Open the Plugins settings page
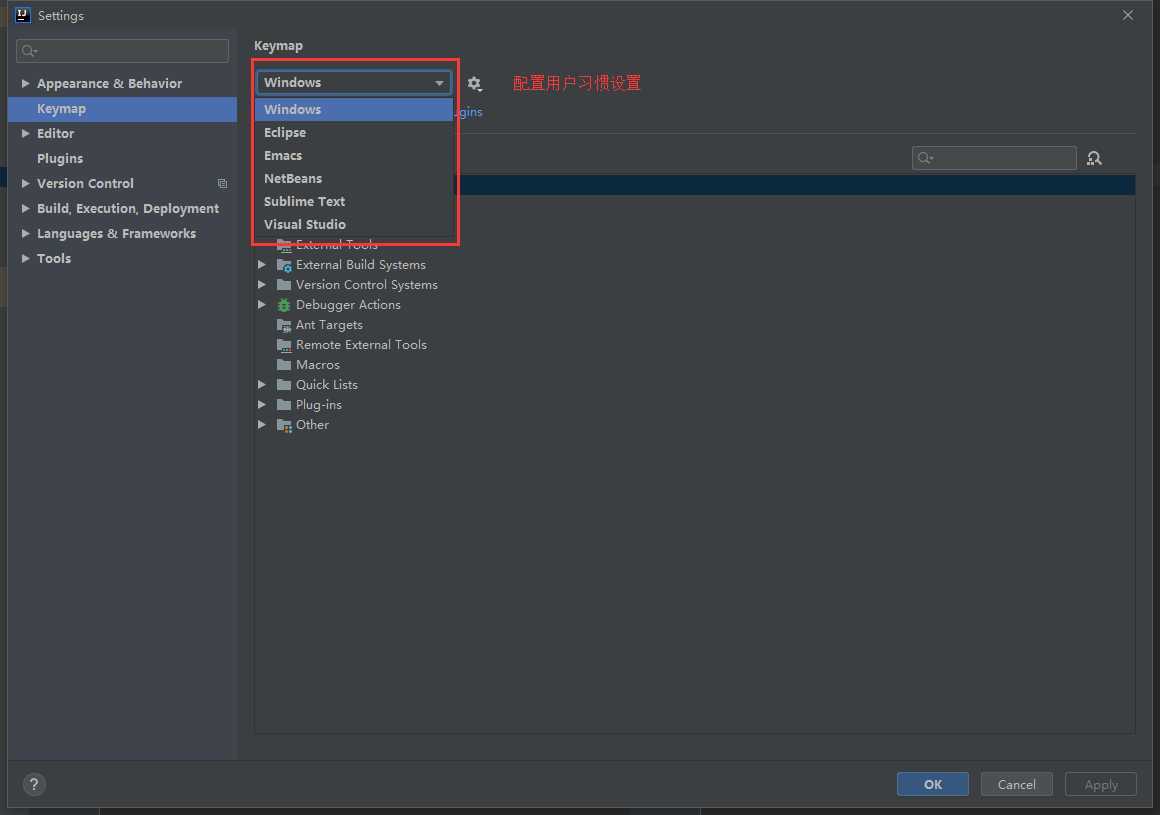This screenshot has height=815, width=1160. 122,158
